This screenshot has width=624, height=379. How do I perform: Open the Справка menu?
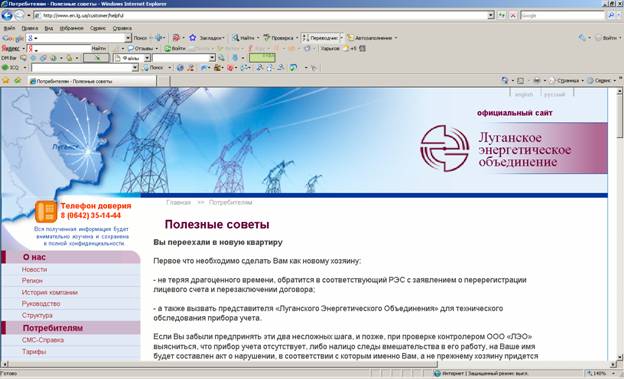coord(122,28)
